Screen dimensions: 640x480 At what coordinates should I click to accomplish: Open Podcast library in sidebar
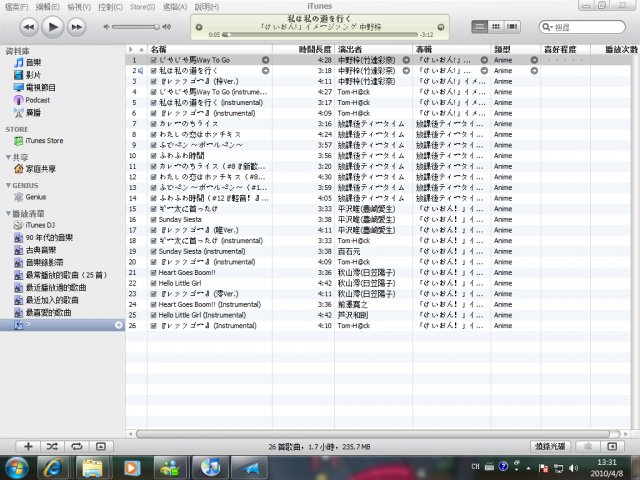click(x=32, y=100)
